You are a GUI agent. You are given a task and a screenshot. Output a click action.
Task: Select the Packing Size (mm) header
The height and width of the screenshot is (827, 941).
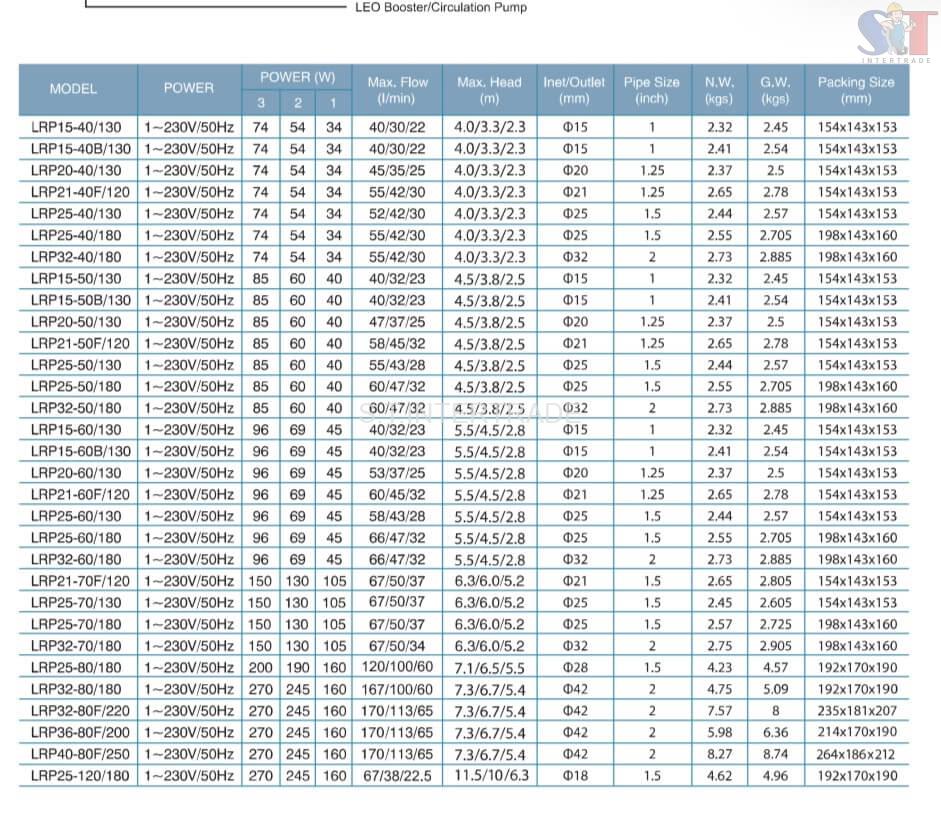point(856,90)
